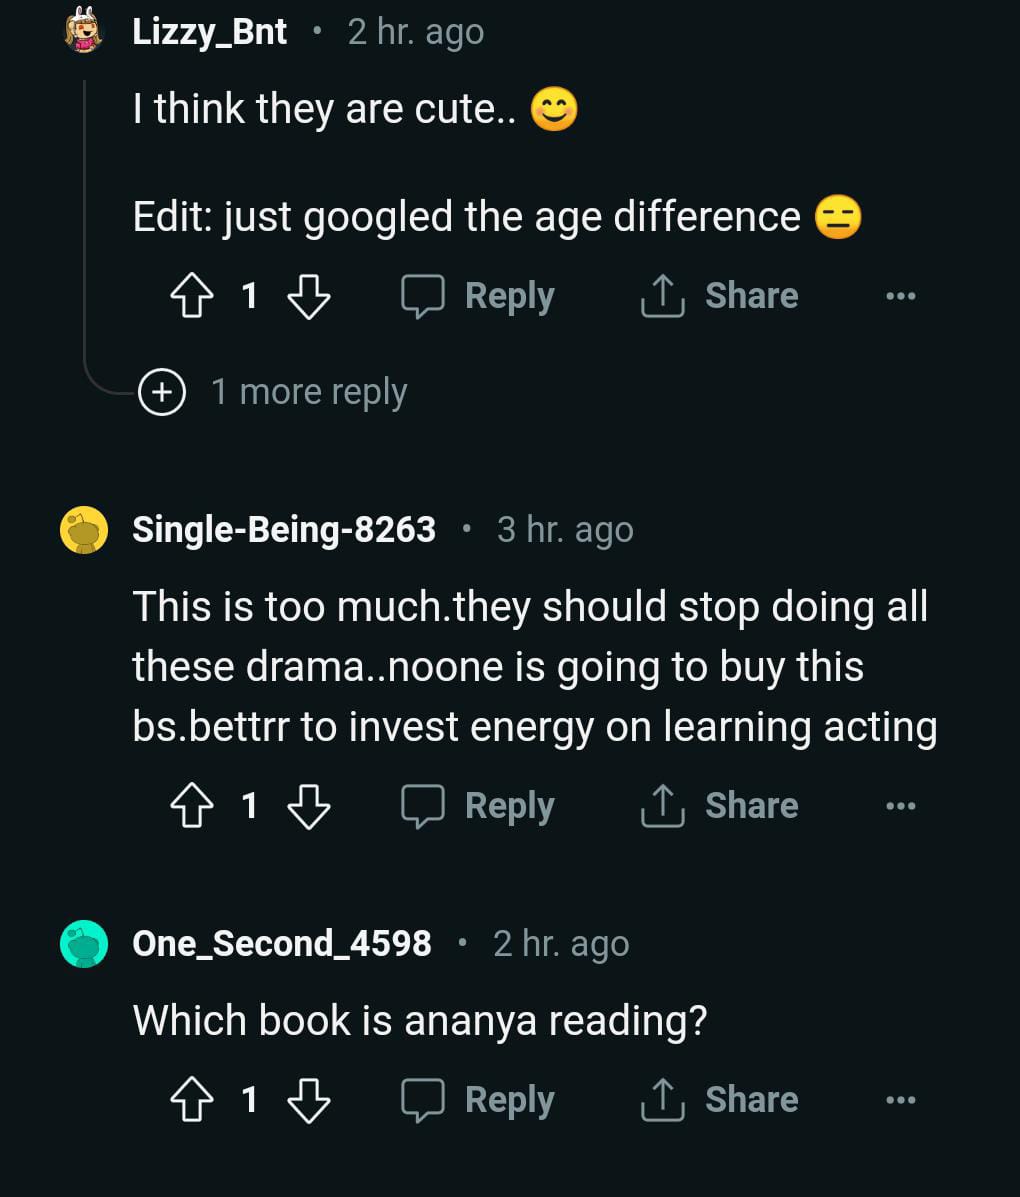Open more options on Lizzy_Bnt's comment
This screenshot has height=1197, width=1020.
(x=900, y=296)
